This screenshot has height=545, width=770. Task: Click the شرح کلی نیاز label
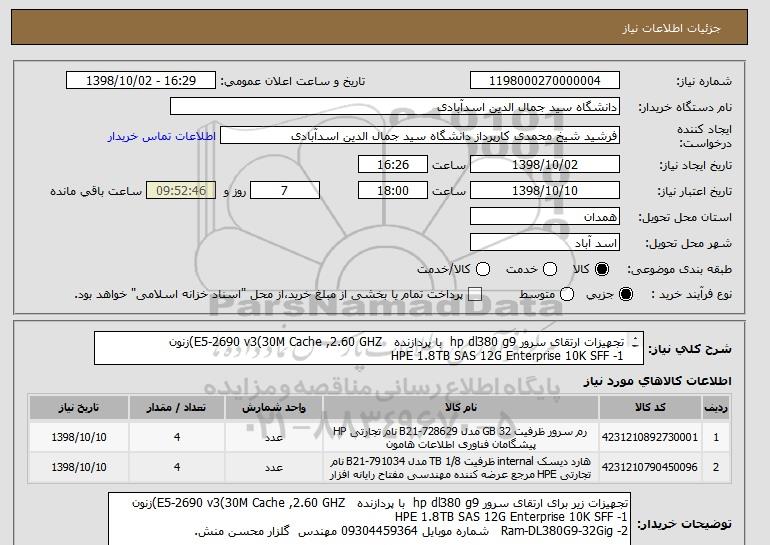click(x=690, y=349)
